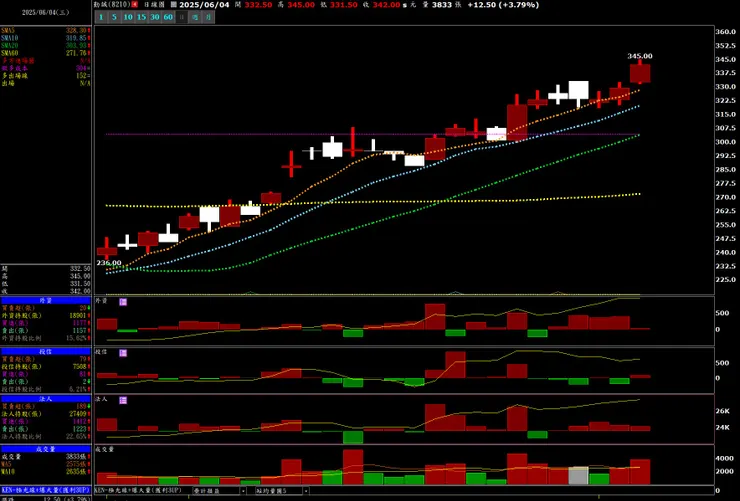Click the blue KEN strategy header bar
740x501 pixels.
45,490
